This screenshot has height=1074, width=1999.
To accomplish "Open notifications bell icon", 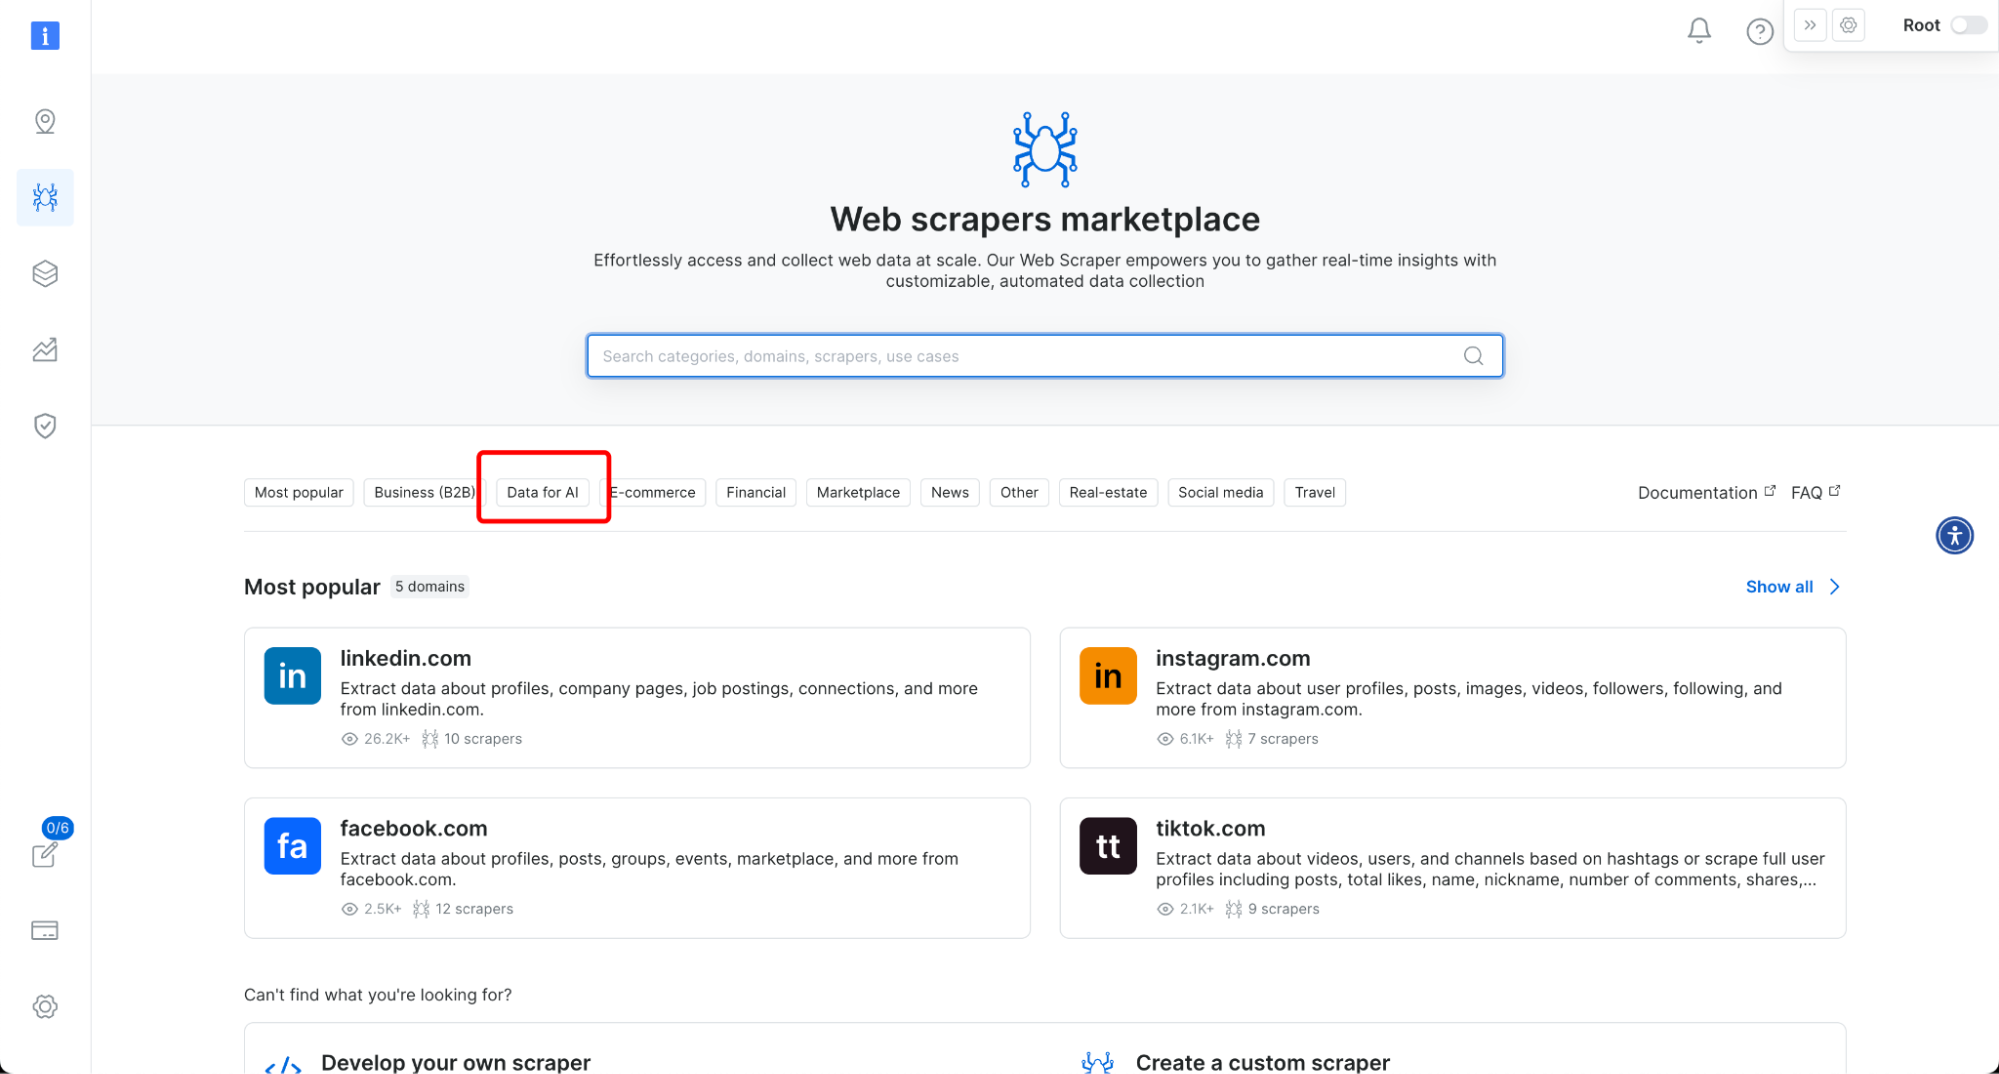I will [x=1699, y=31].
